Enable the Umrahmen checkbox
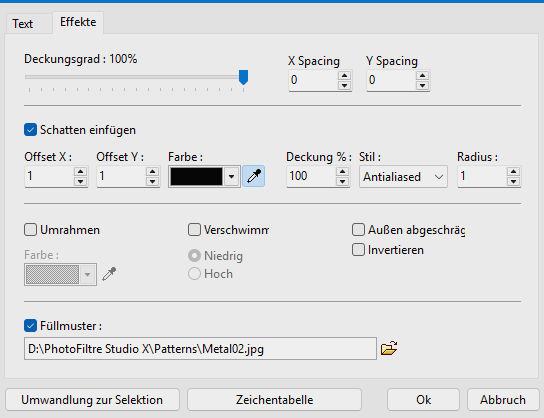 [x=31, y=230]
